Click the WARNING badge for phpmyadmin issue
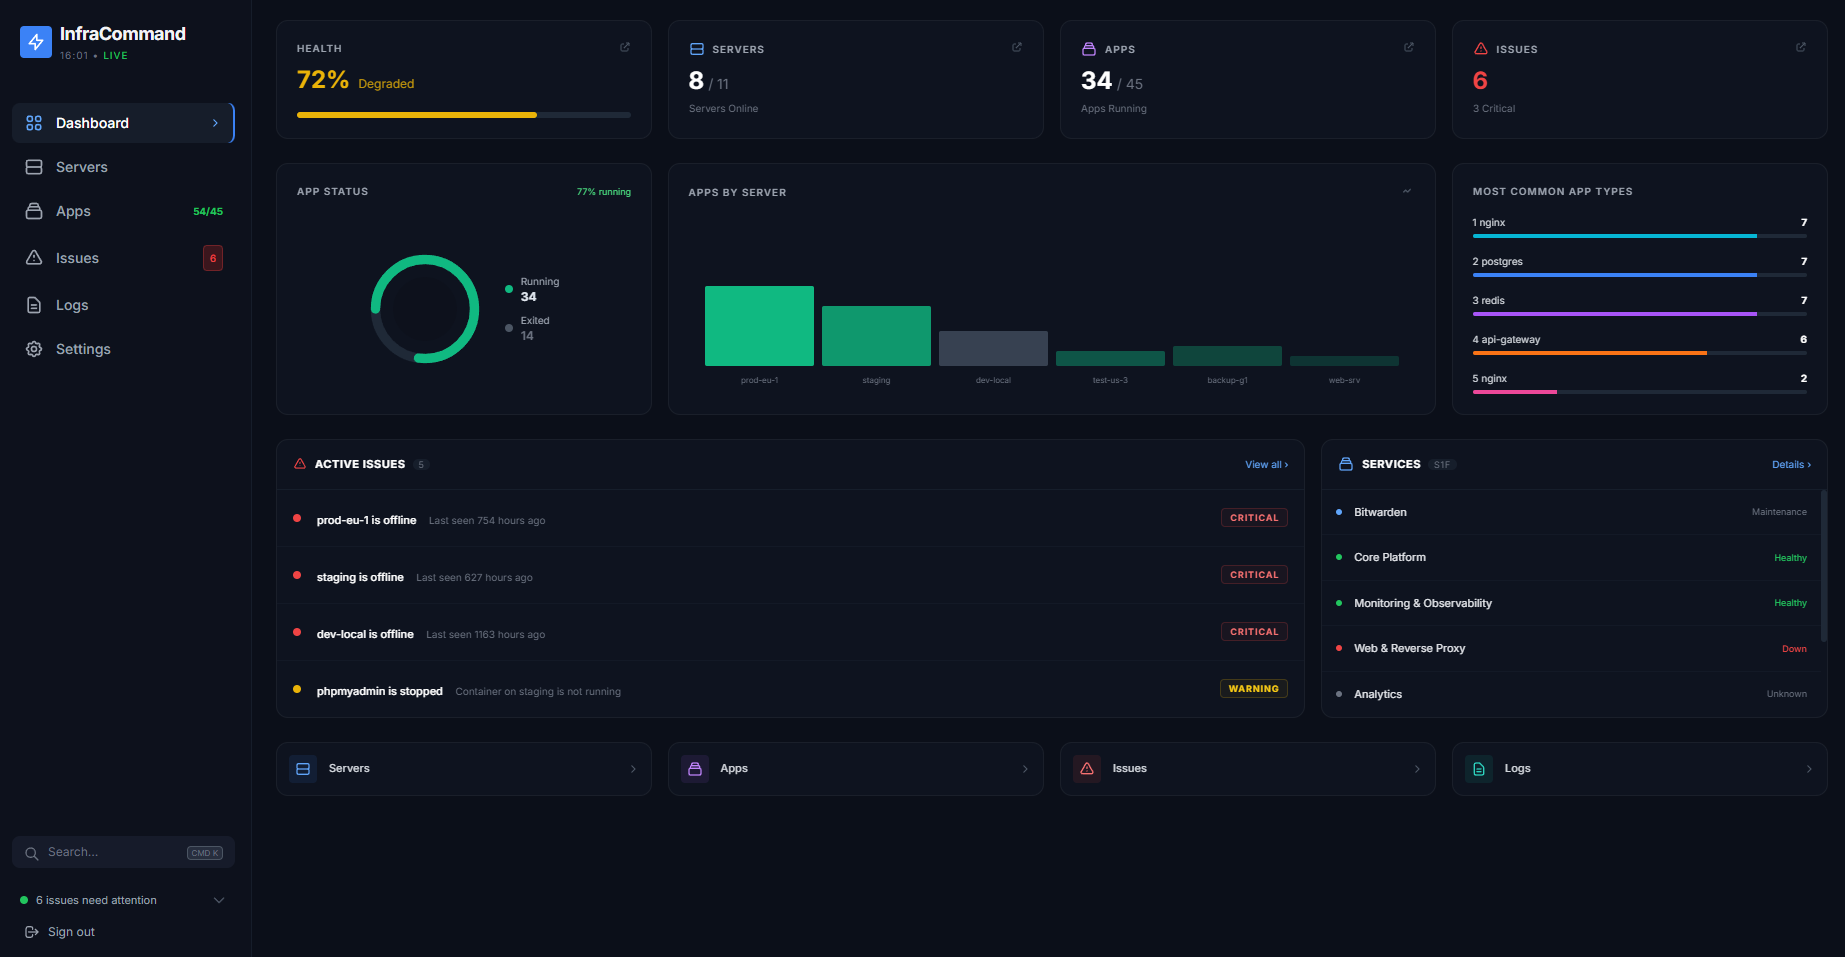 (1253, 688)
